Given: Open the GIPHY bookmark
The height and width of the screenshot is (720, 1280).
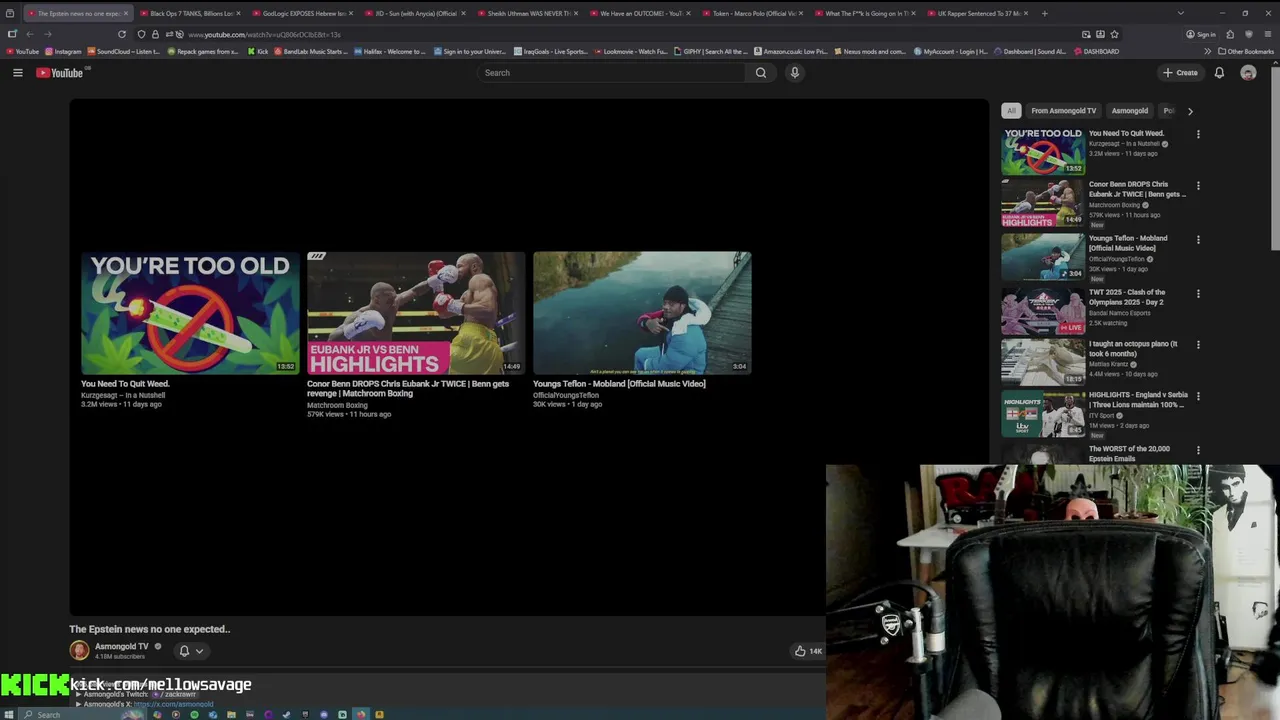Looking at the screenshot, I should click(x=711, y=51).
